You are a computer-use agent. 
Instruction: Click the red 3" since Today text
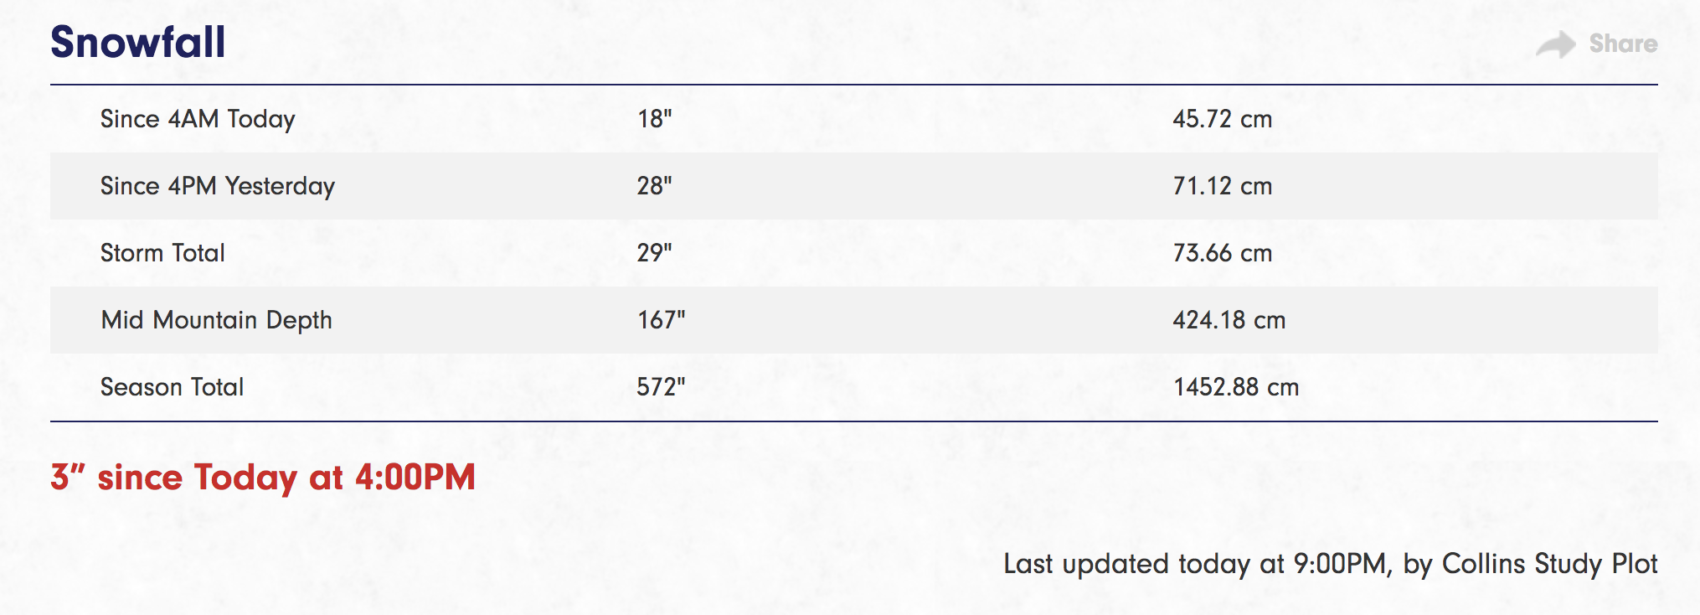point(263,478)
